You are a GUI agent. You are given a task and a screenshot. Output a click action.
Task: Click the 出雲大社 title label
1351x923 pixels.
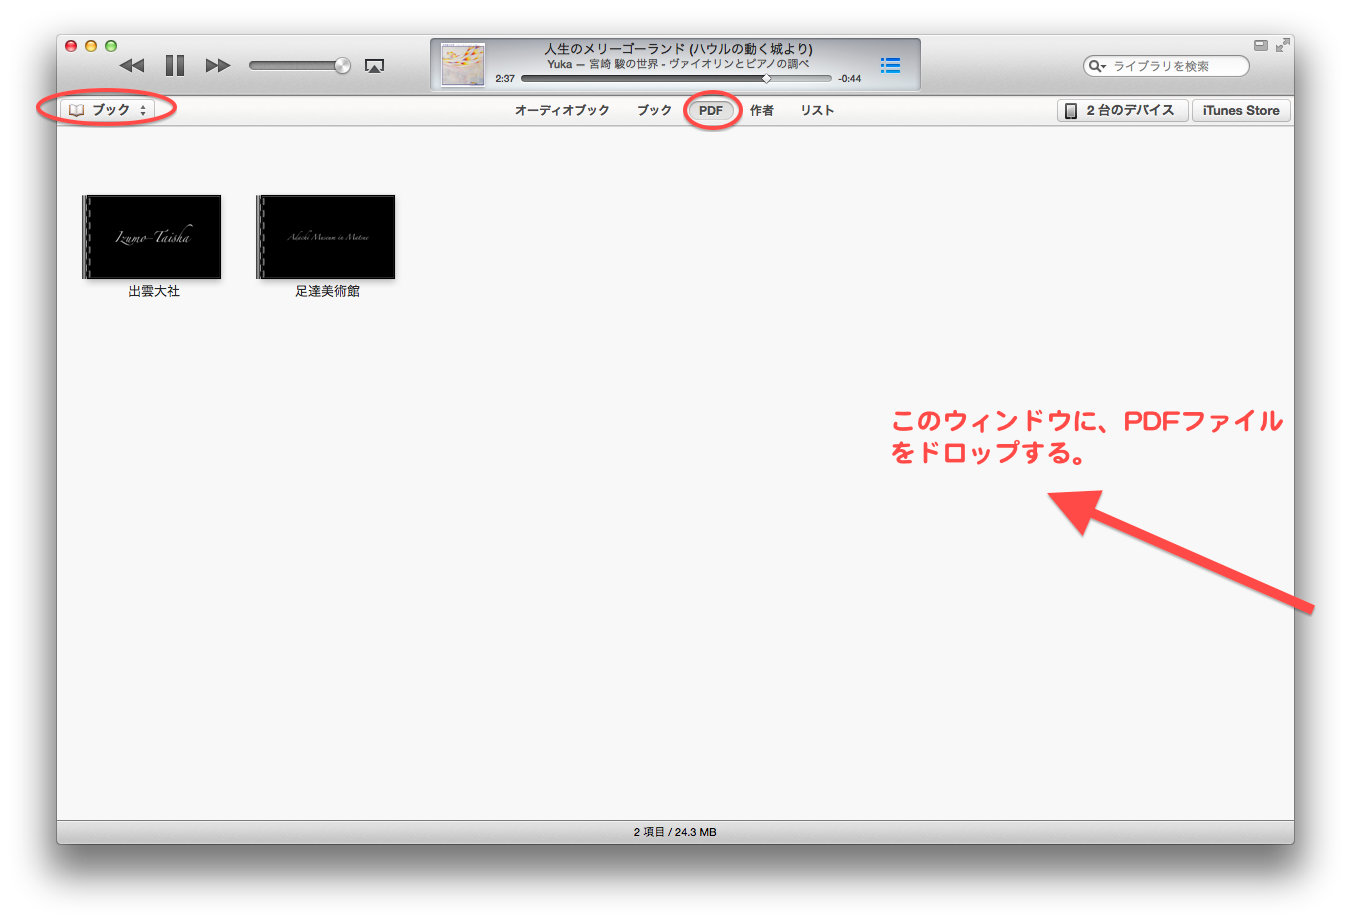pos(154,291)
